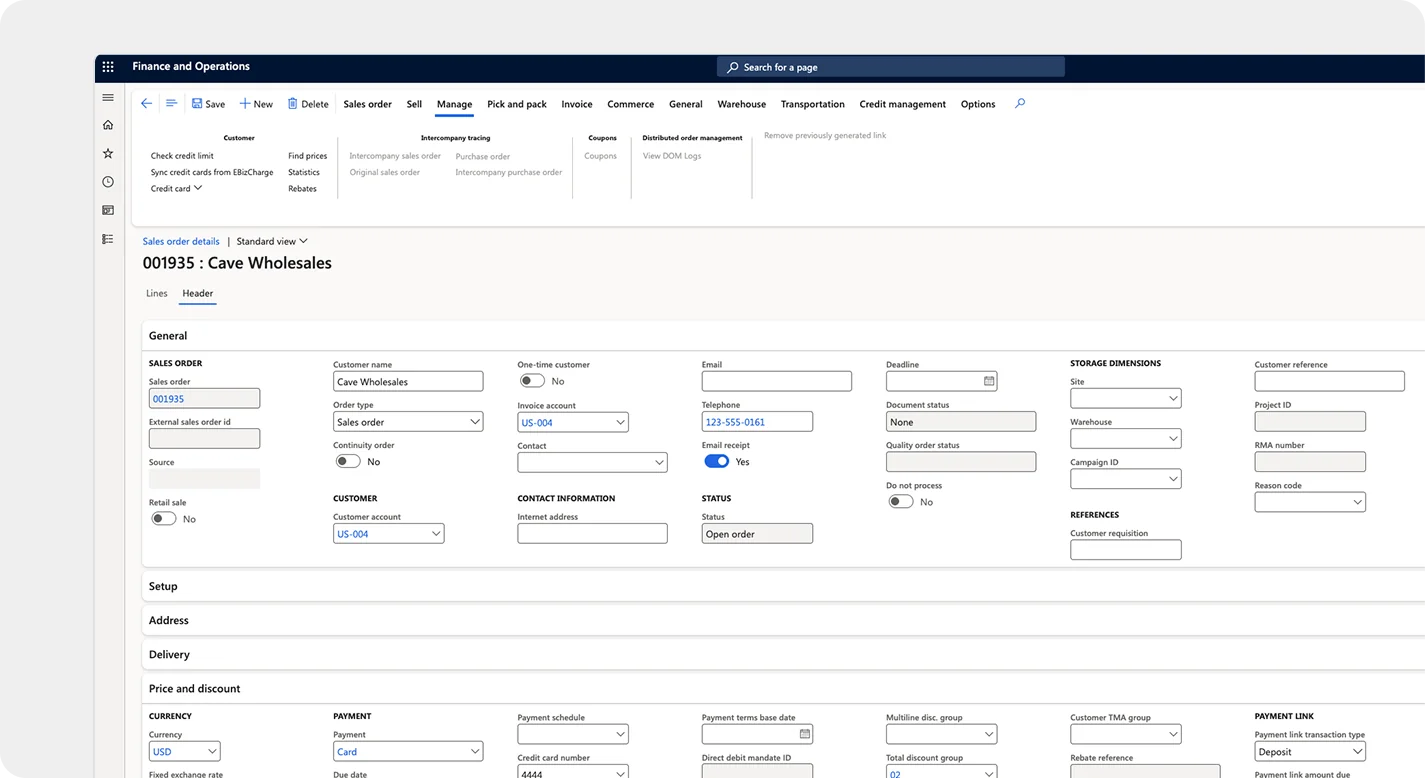
Task: Open Payment terms base date calendar
Action: (805, 734)
